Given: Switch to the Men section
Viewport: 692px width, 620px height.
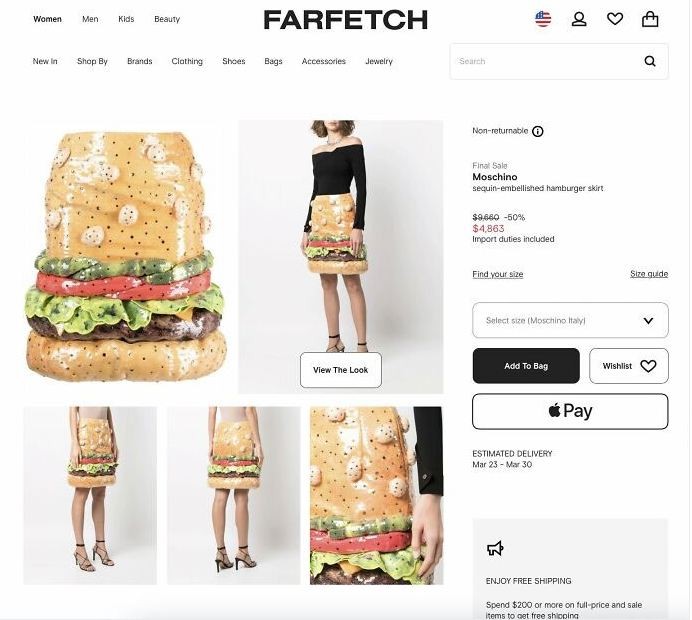Looking at the screenshot, I should [x=90, y=19].
